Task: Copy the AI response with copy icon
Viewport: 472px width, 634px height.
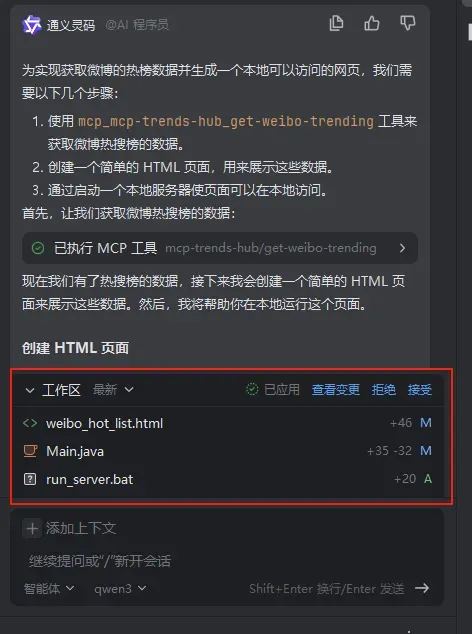Action: click(x=336, y=23)
